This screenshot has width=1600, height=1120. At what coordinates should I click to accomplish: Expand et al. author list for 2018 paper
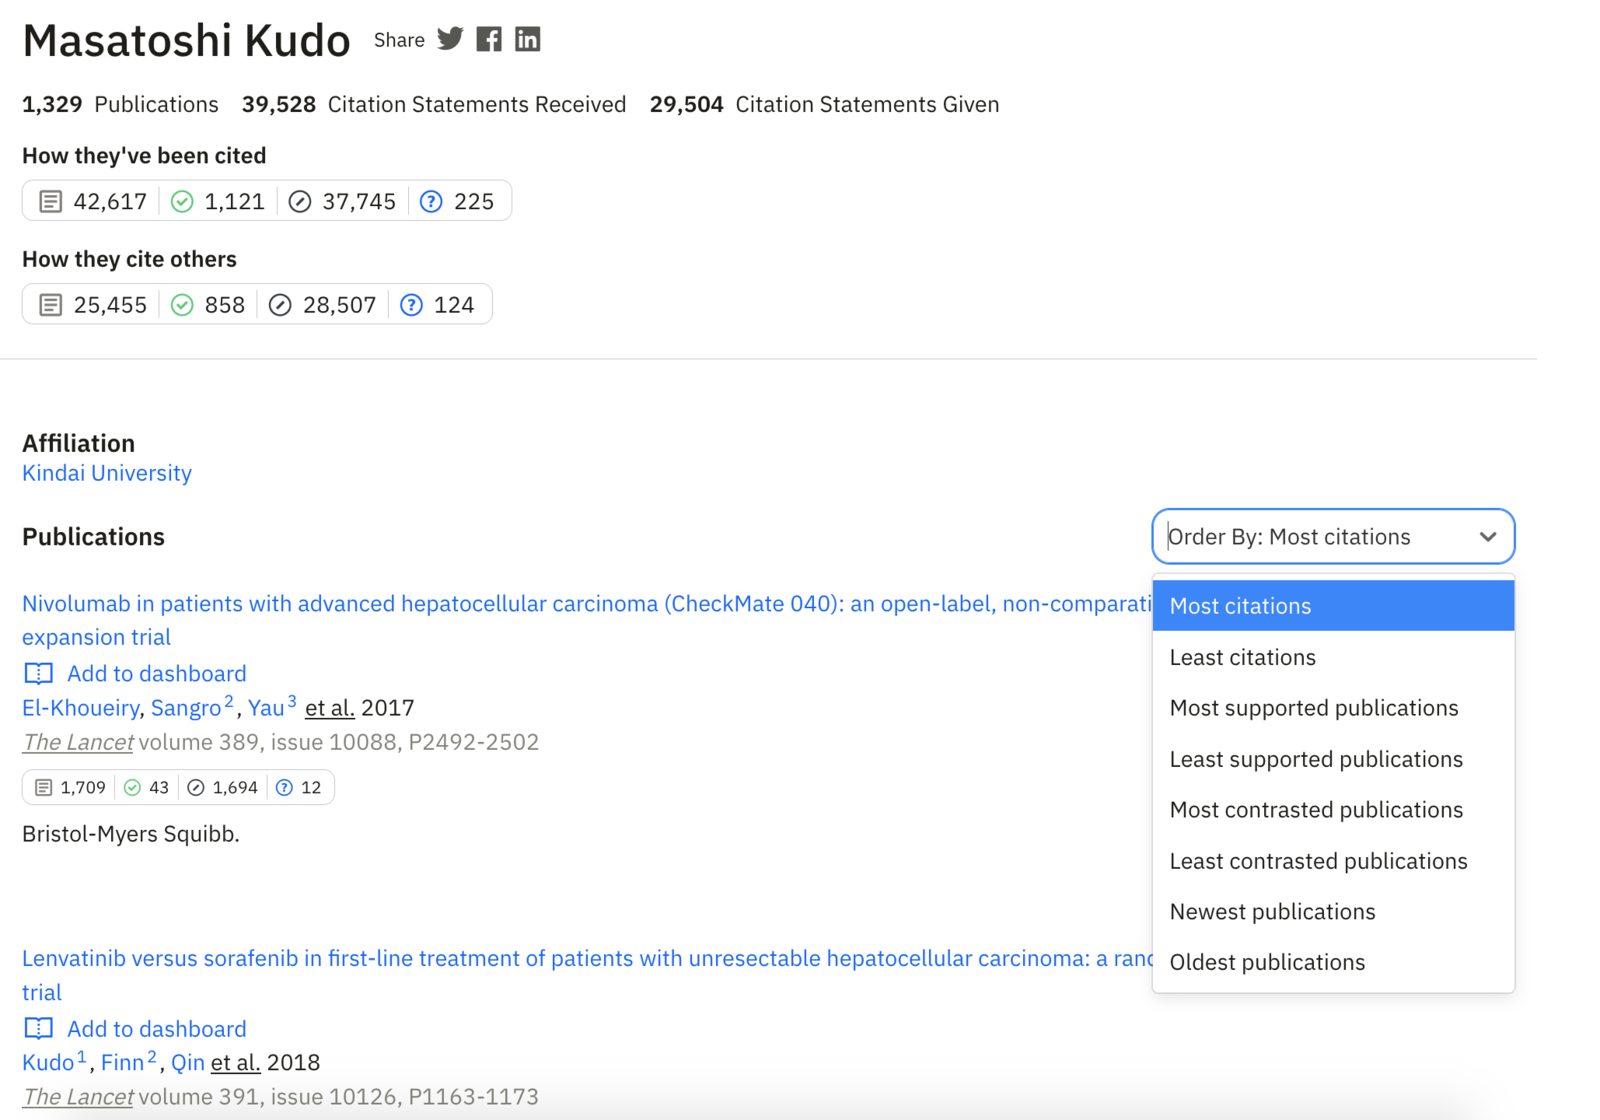point(235,1063)
